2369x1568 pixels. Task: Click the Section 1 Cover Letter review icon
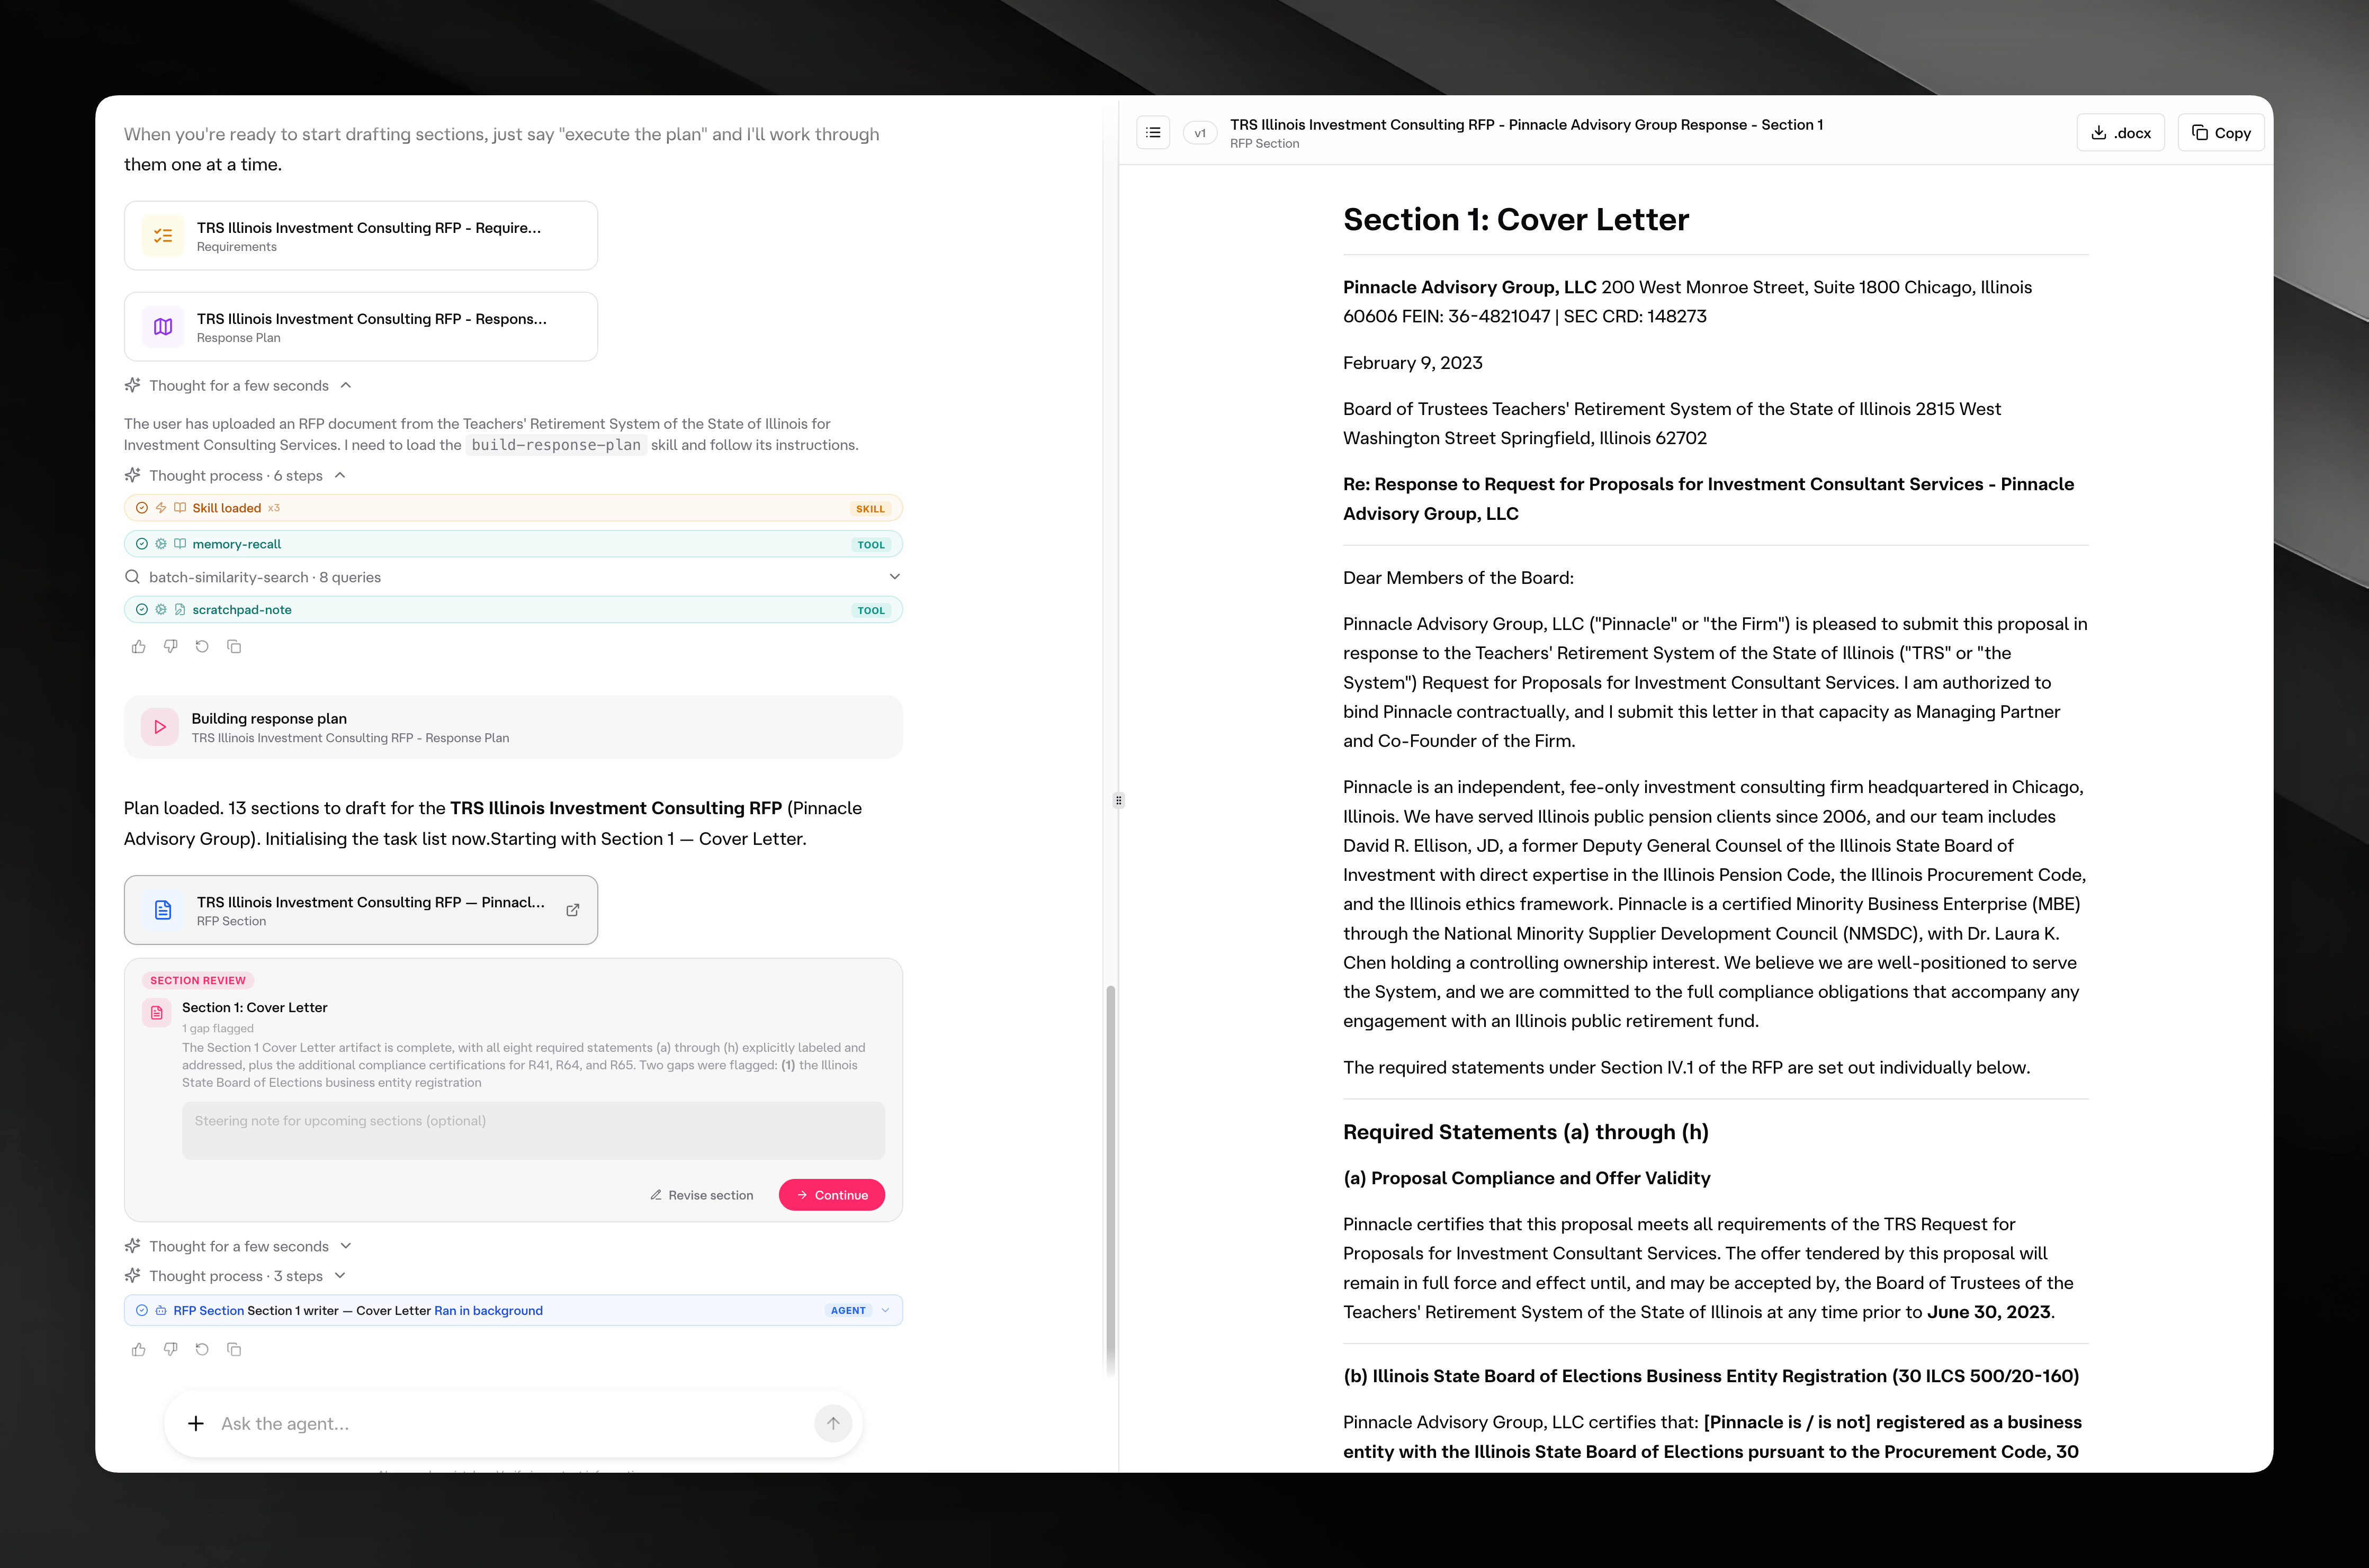pyautogui.click(x=157, y=1013)
